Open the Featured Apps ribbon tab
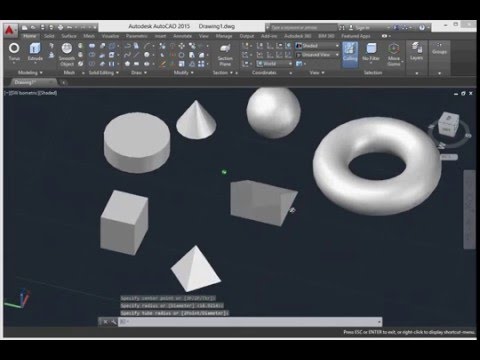 click(x=355, y=36)
